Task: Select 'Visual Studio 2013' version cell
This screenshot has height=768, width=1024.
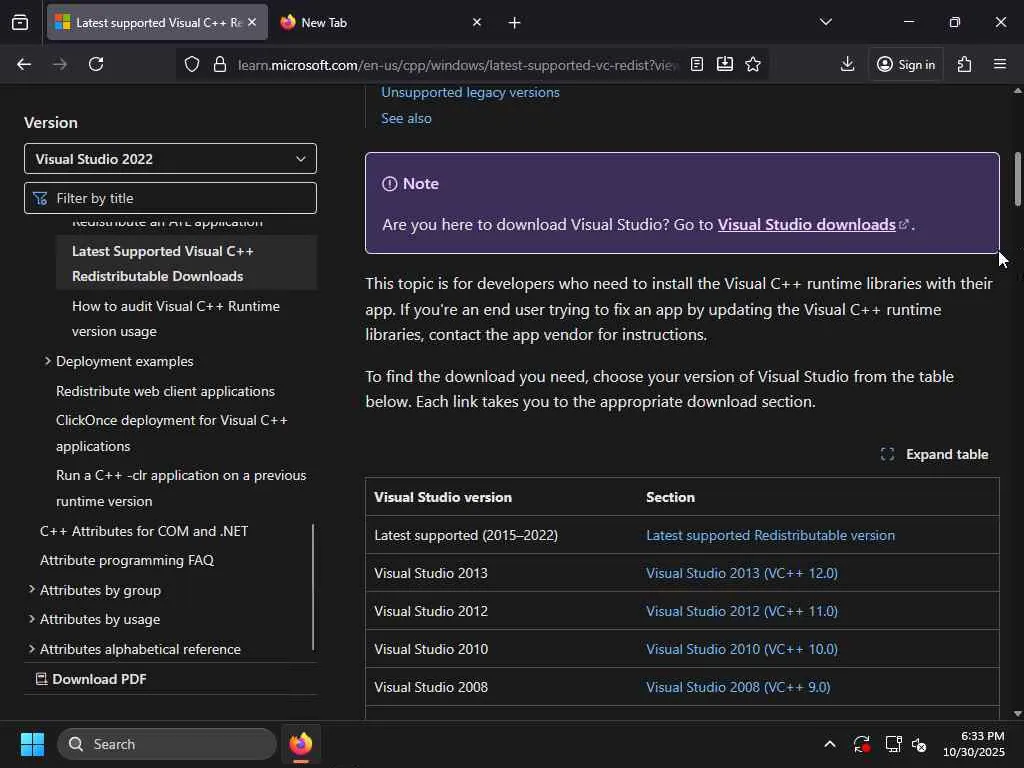Action: [501, 573]
